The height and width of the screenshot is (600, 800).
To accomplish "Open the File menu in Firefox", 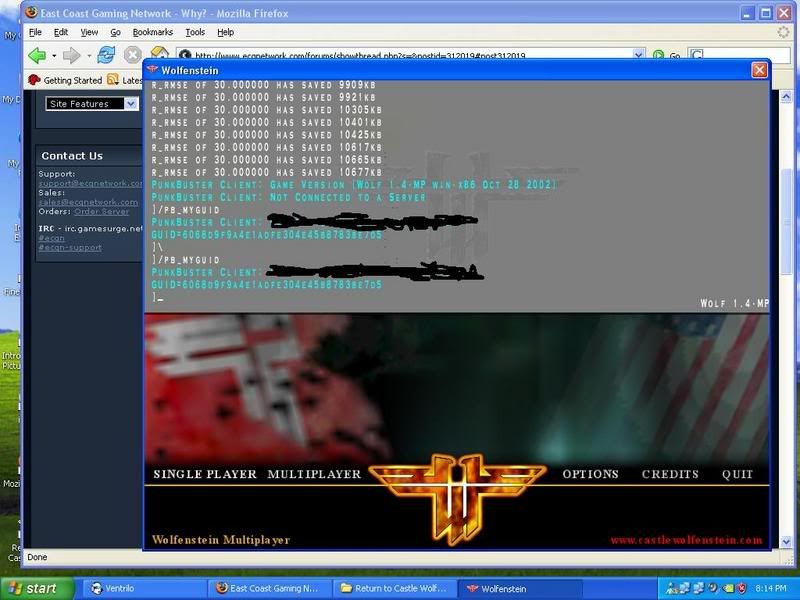I will coord(35,32).
